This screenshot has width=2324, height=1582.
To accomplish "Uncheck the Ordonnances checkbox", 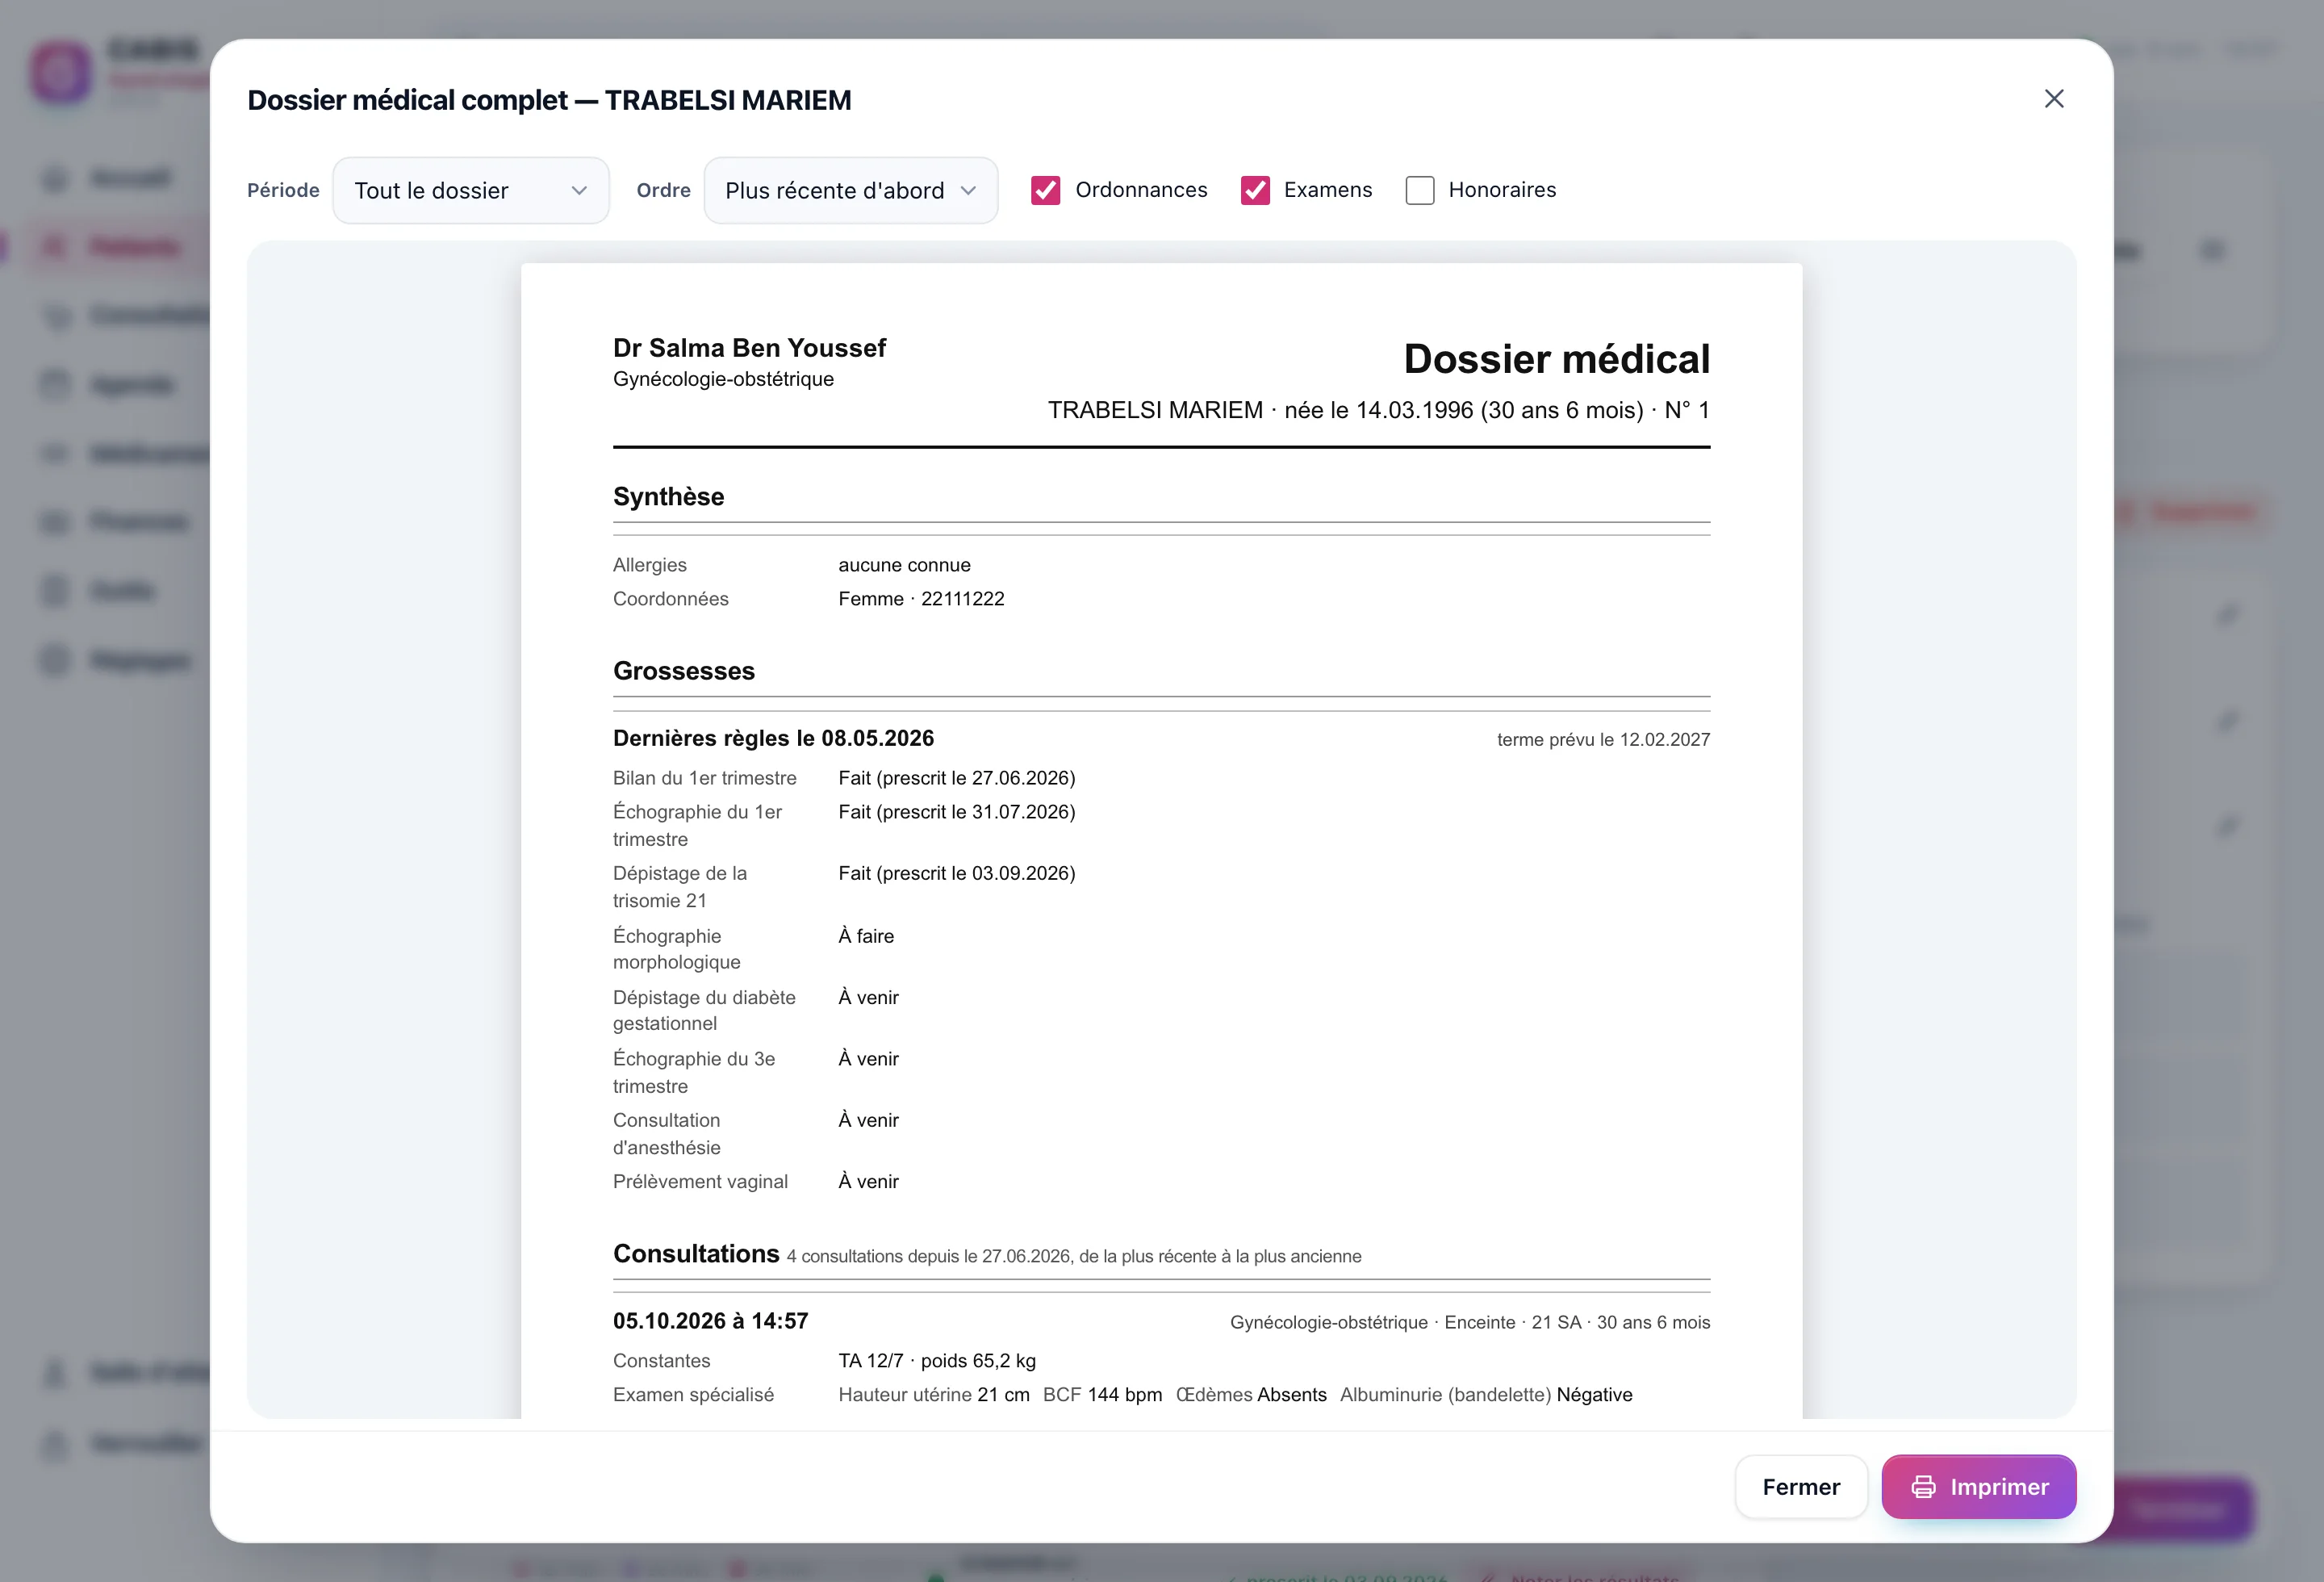I will point(1045,190).
